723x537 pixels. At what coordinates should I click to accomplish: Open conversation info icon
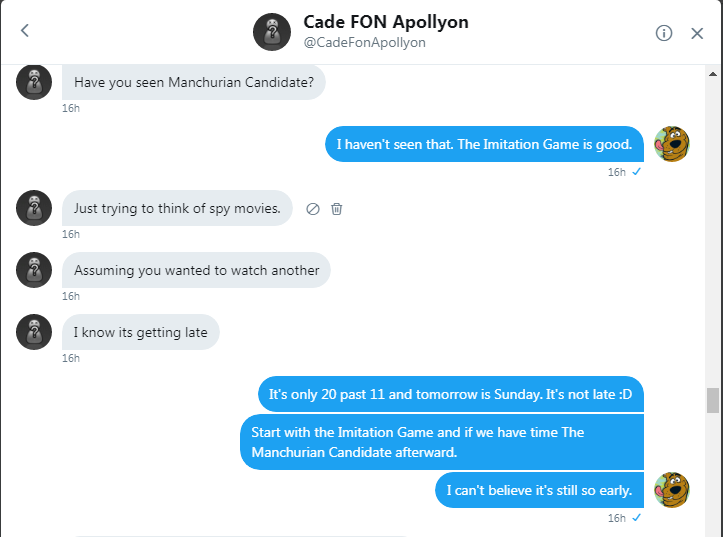pyautogui.click(x=664, y=33)
